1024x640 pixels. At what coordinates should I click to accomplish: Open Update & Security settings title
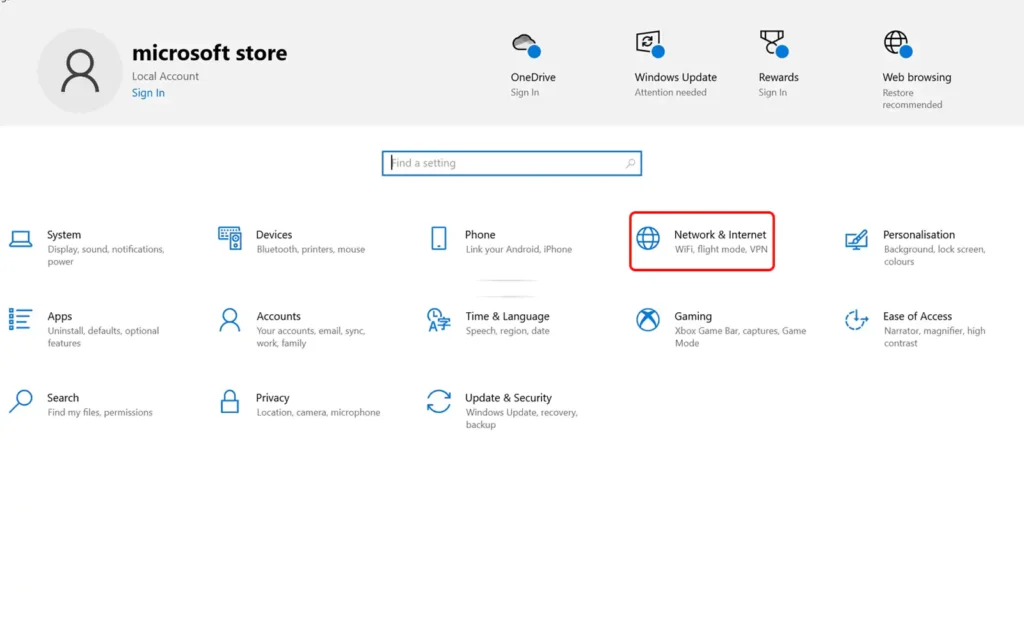[508, 398]
